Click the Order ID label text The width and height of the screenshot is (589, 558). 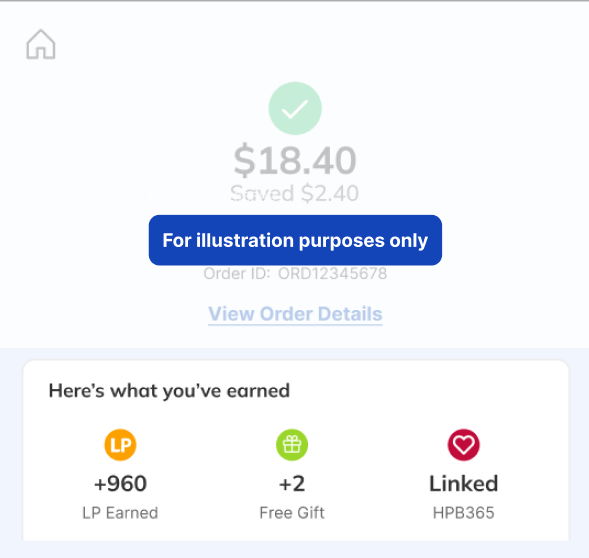click(x=237, y=274)
